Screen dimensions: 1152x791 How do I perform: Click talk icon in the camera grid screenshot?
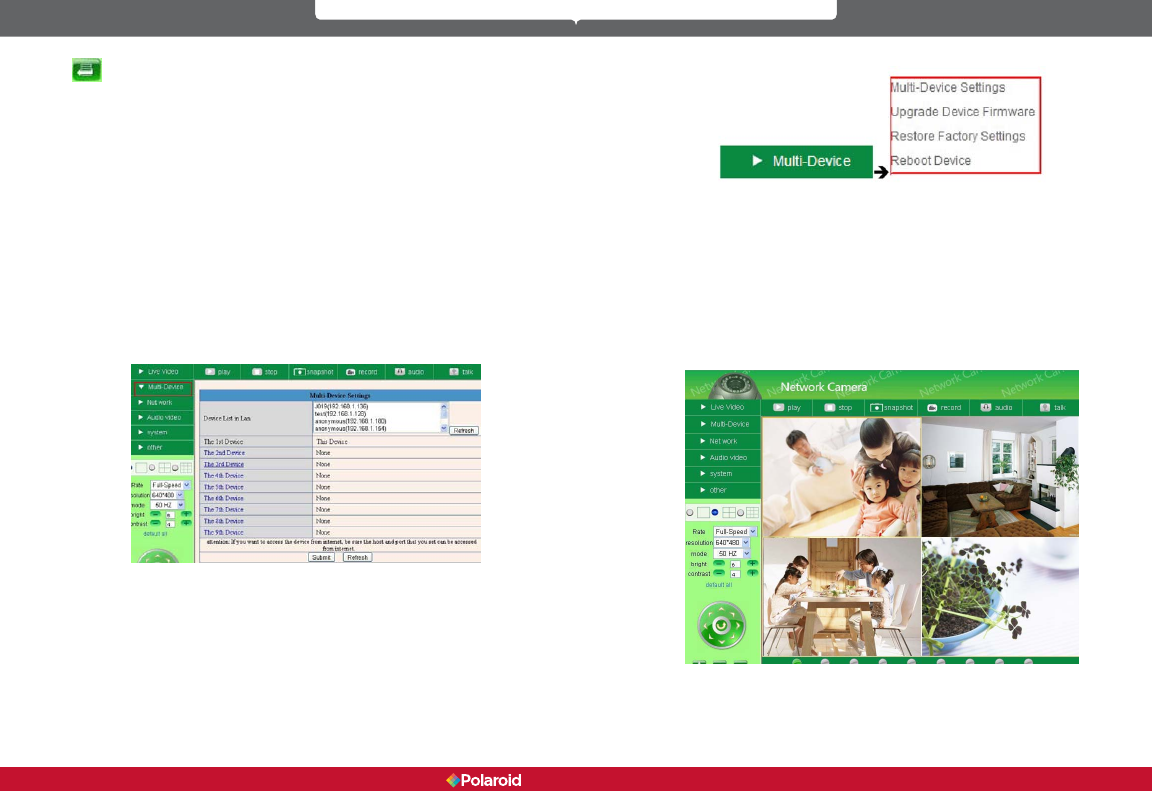[x=1045, y=408]
